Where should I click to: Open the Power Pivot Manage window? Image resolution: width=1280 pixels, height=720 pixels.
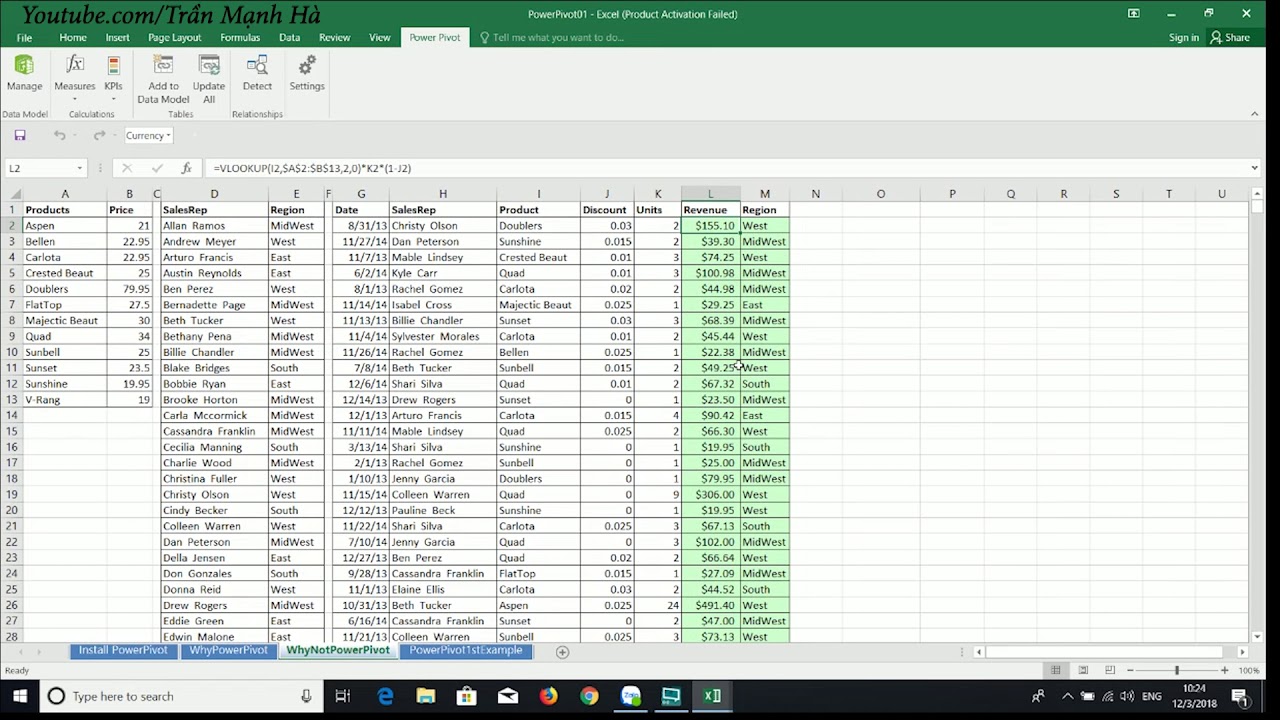click(24, 73)
